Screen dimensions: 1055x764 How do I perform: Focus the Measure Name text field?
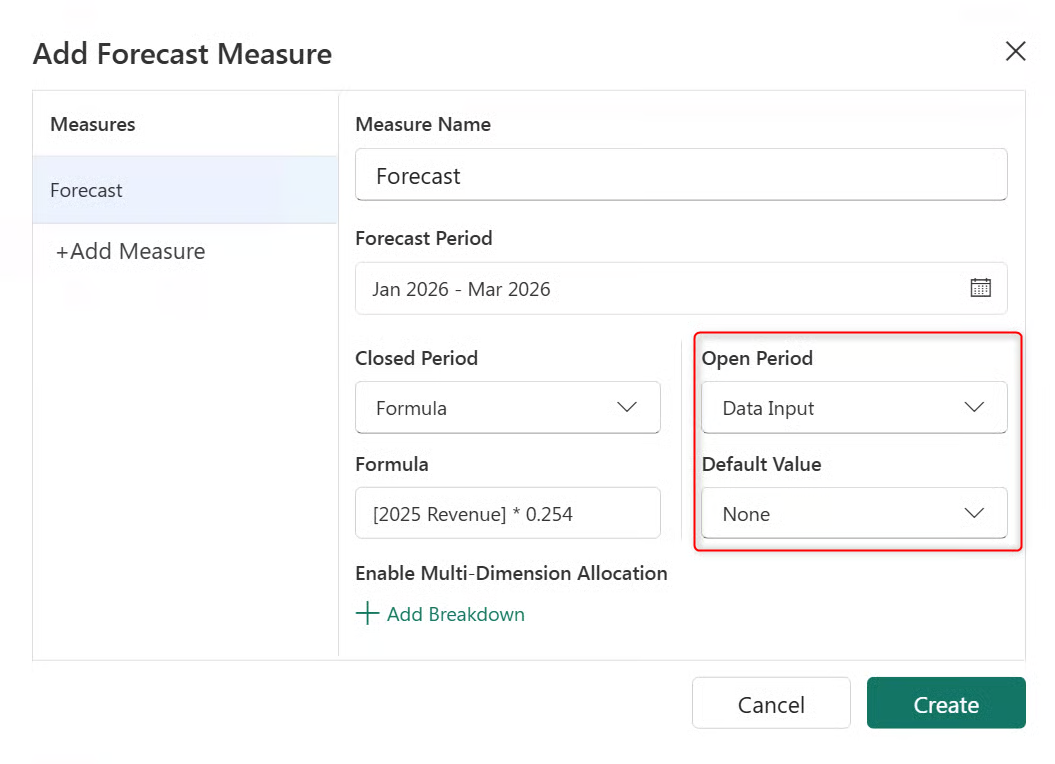[x=680, y=176]
